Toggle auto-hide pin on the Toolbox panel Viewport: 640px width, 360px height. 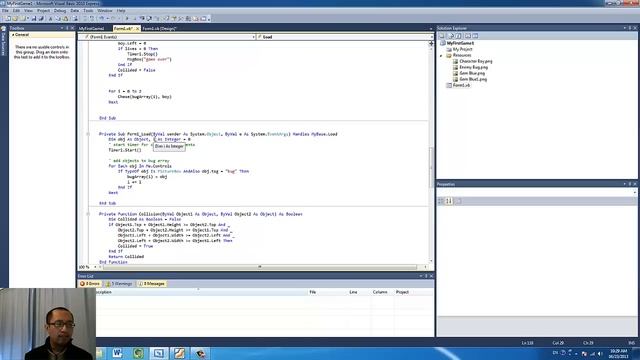pyautogui.click(x=67, y=28)
